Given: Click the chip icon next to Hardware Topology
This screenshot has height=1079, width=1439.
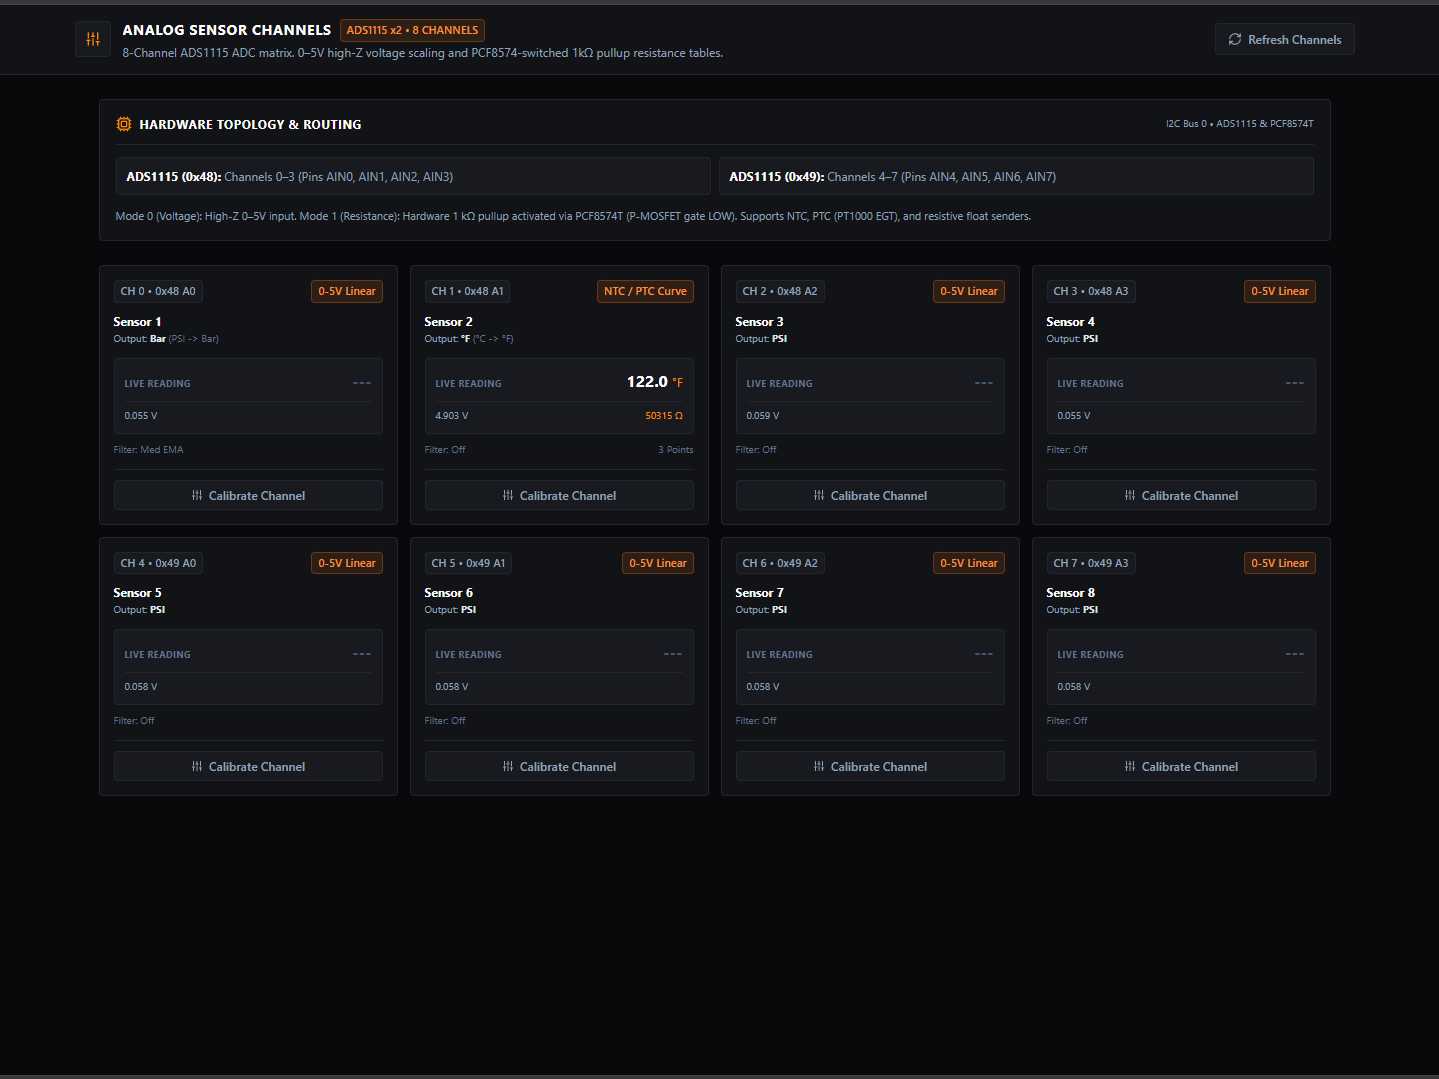Looking at the screenshot, I should pyautogui.click(x=124, y=124).
